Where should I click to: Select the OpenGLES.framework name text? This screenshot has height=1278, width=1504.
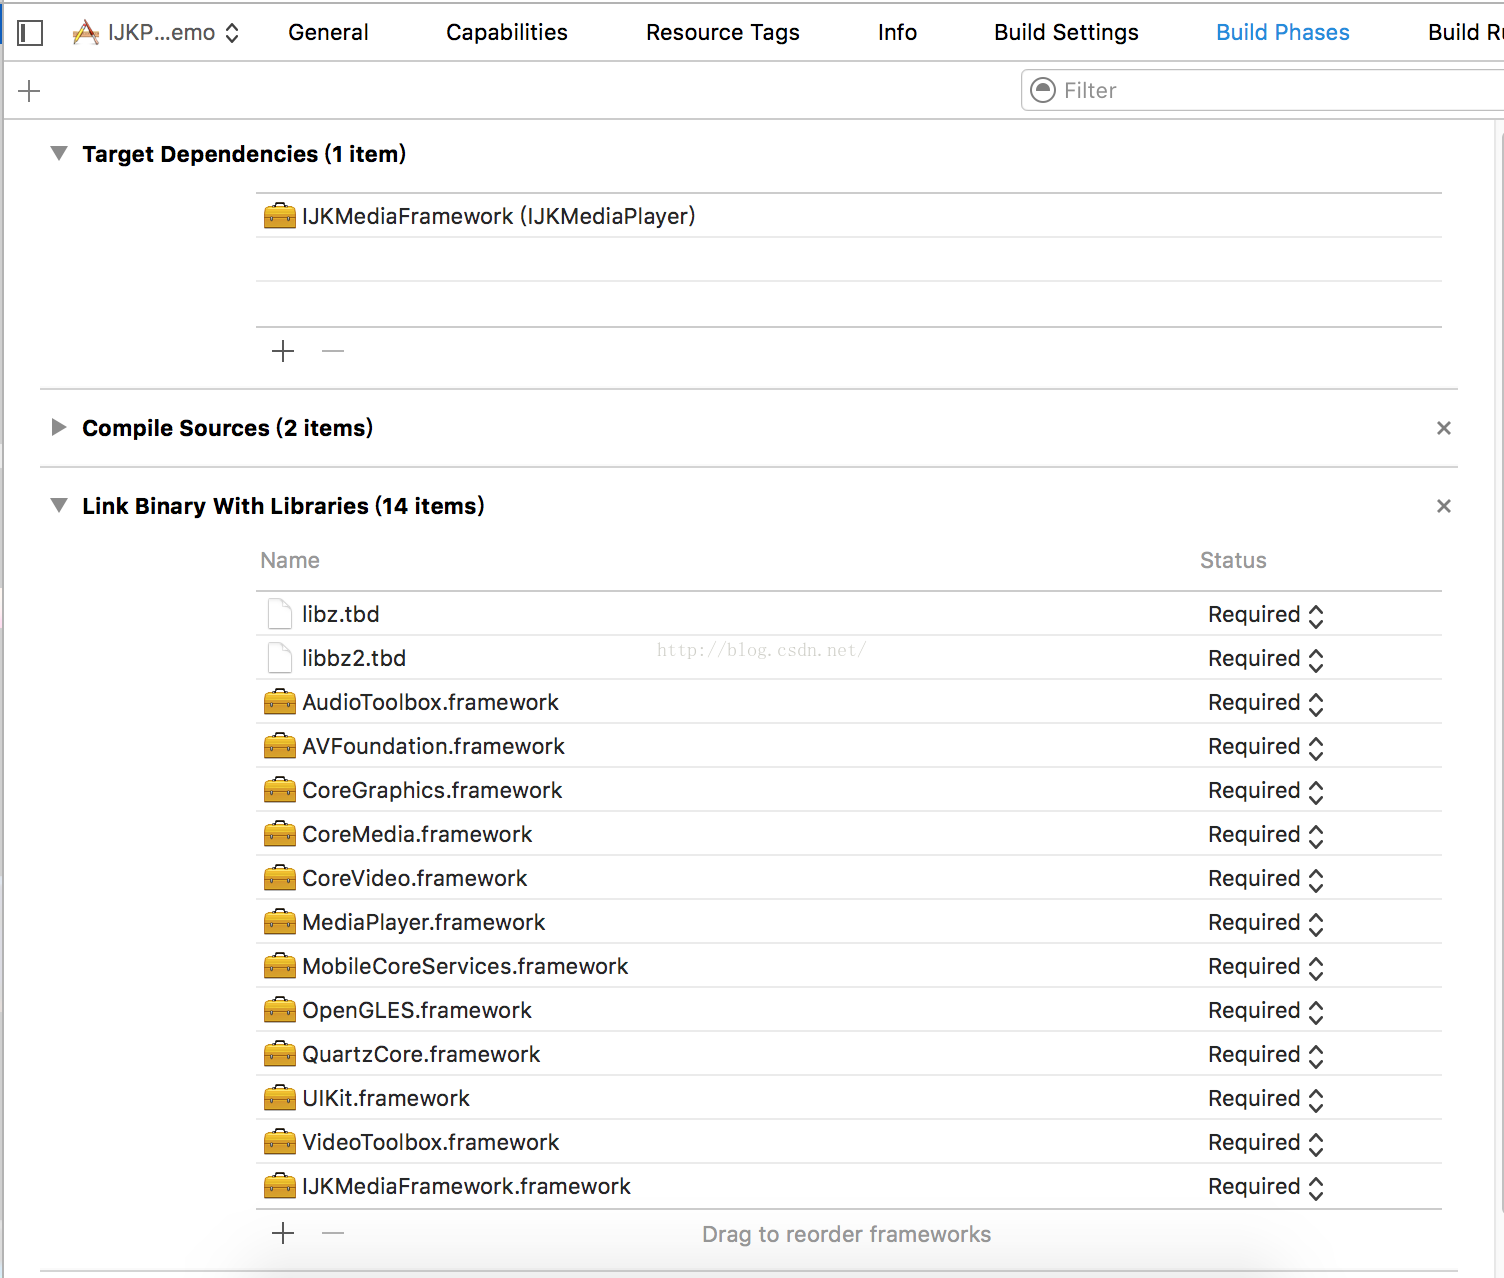[x=417, y=1010]
